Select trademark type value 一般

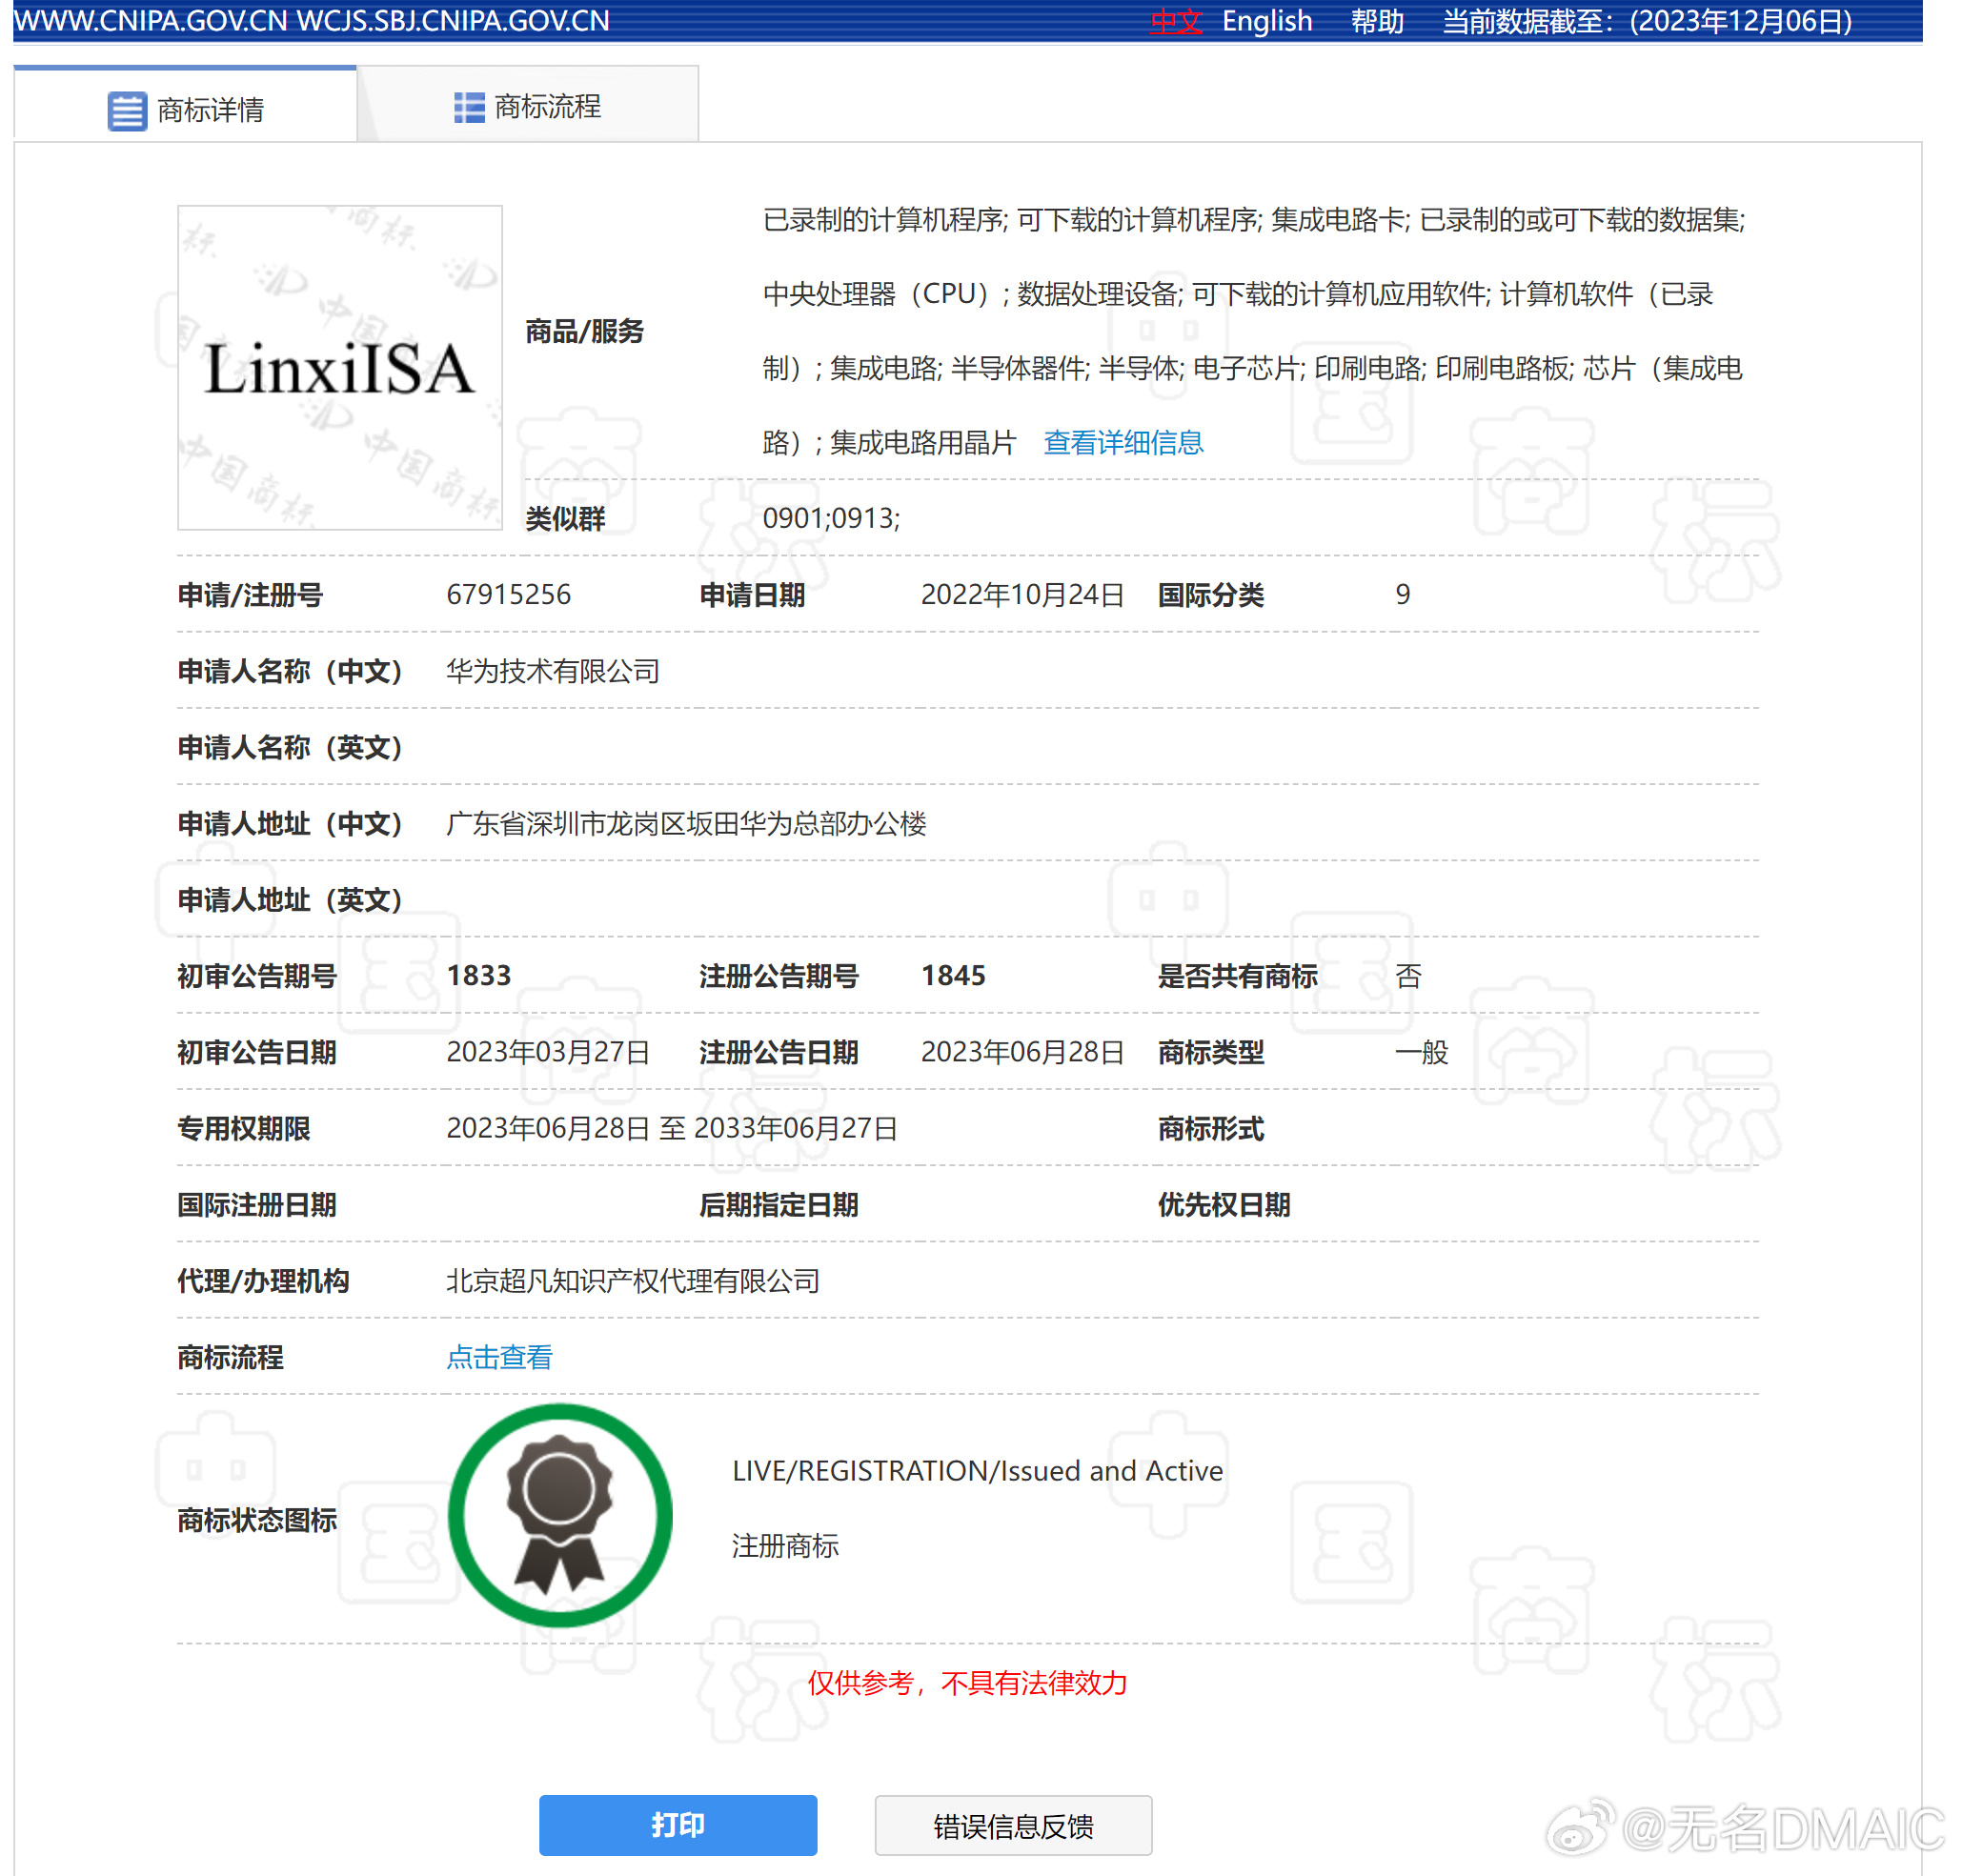1421,1051
